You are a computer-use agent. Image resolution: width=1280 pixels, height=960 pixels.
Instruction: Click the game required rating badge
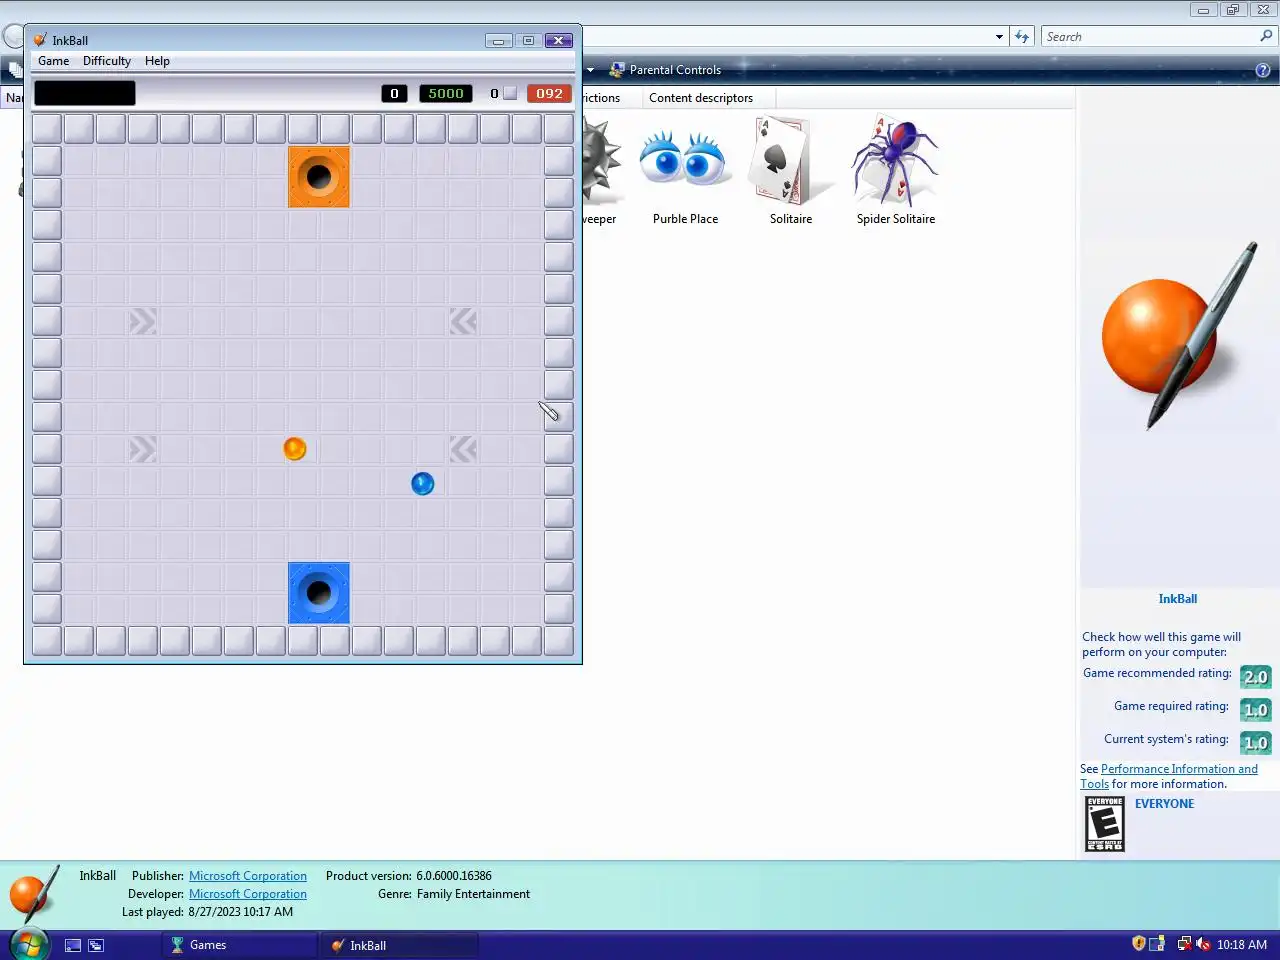point(1255,710)
